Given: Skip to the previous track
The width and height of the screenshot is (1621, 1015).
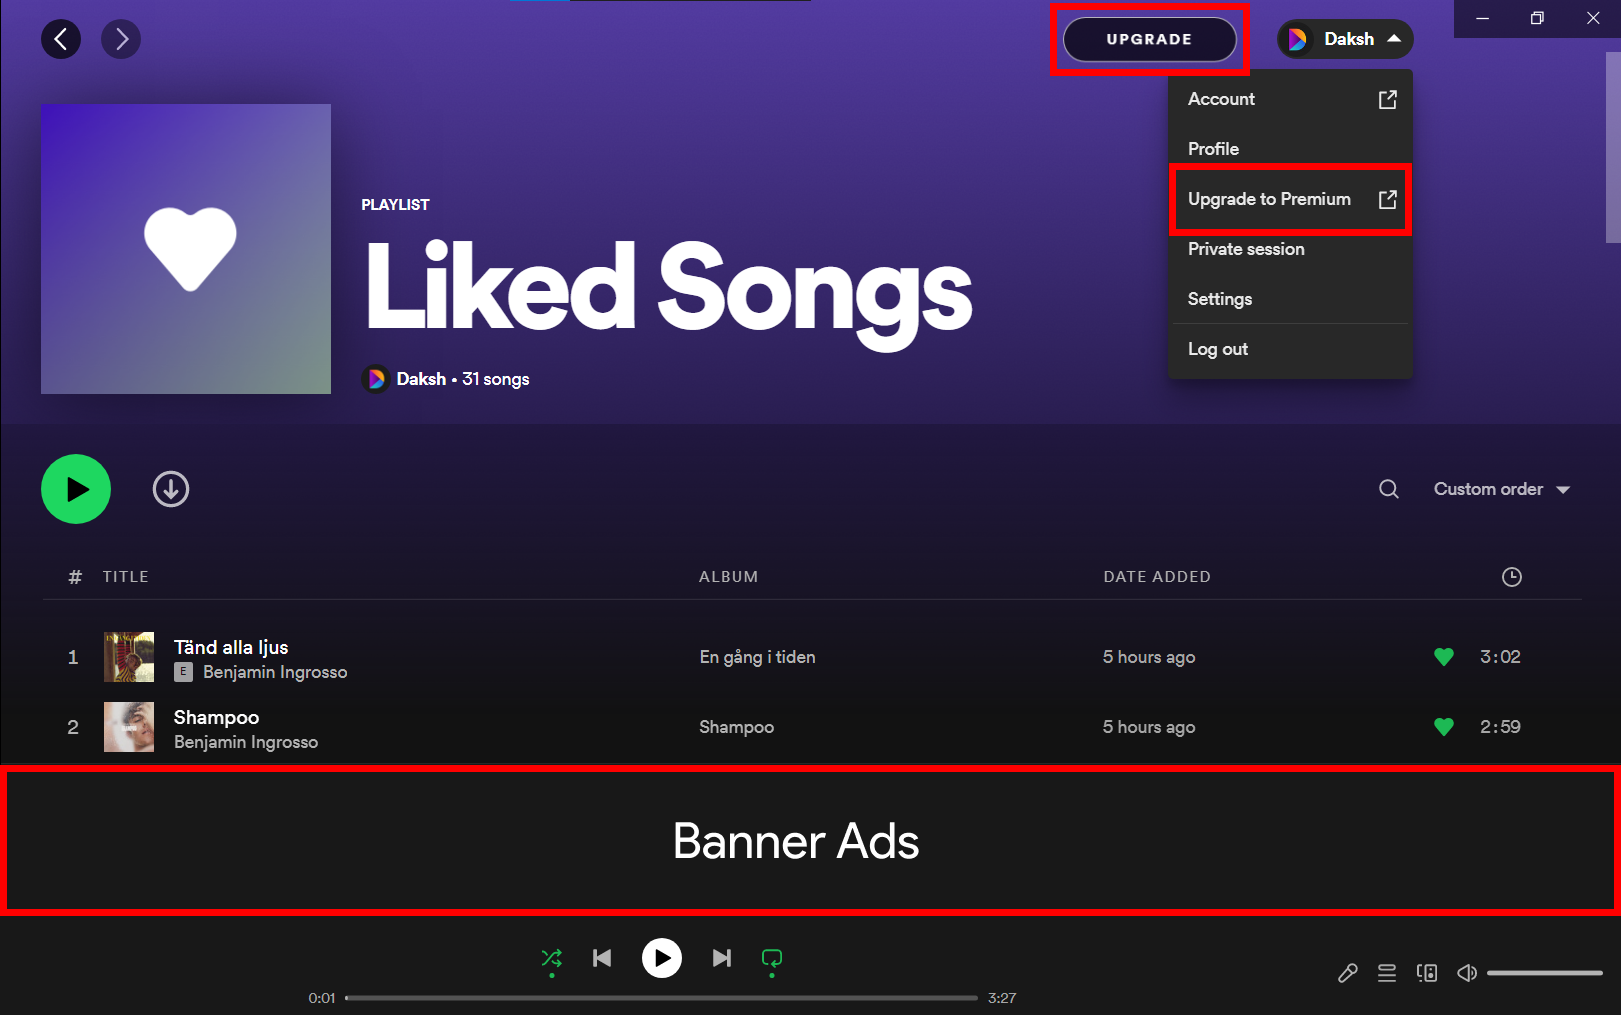Looking at the screenshot, I should 602,958.
